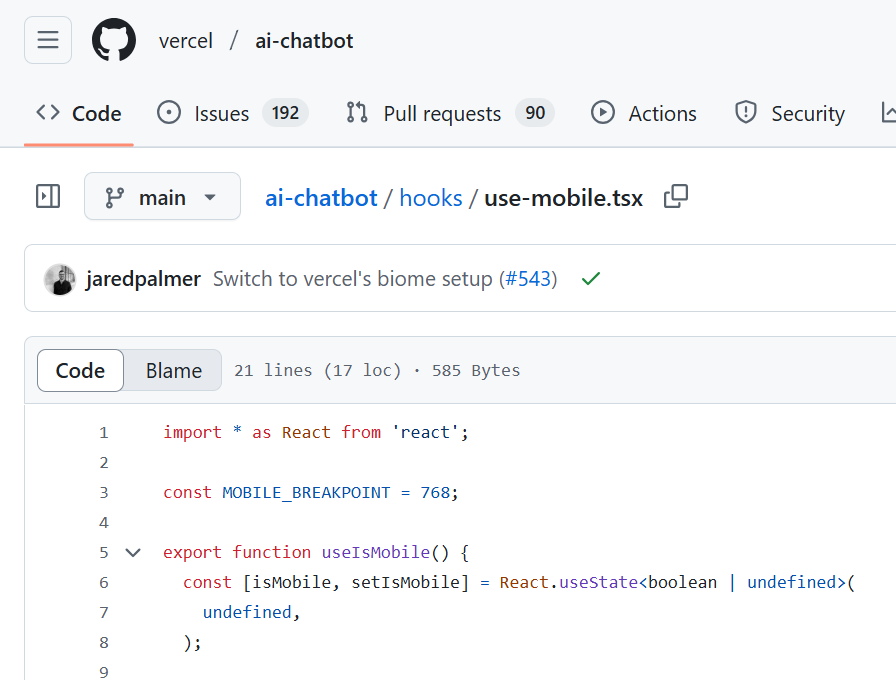The height and width of the screenshot is (680, 896).
Task: Click the Pull requests icon
Action: 357,113
